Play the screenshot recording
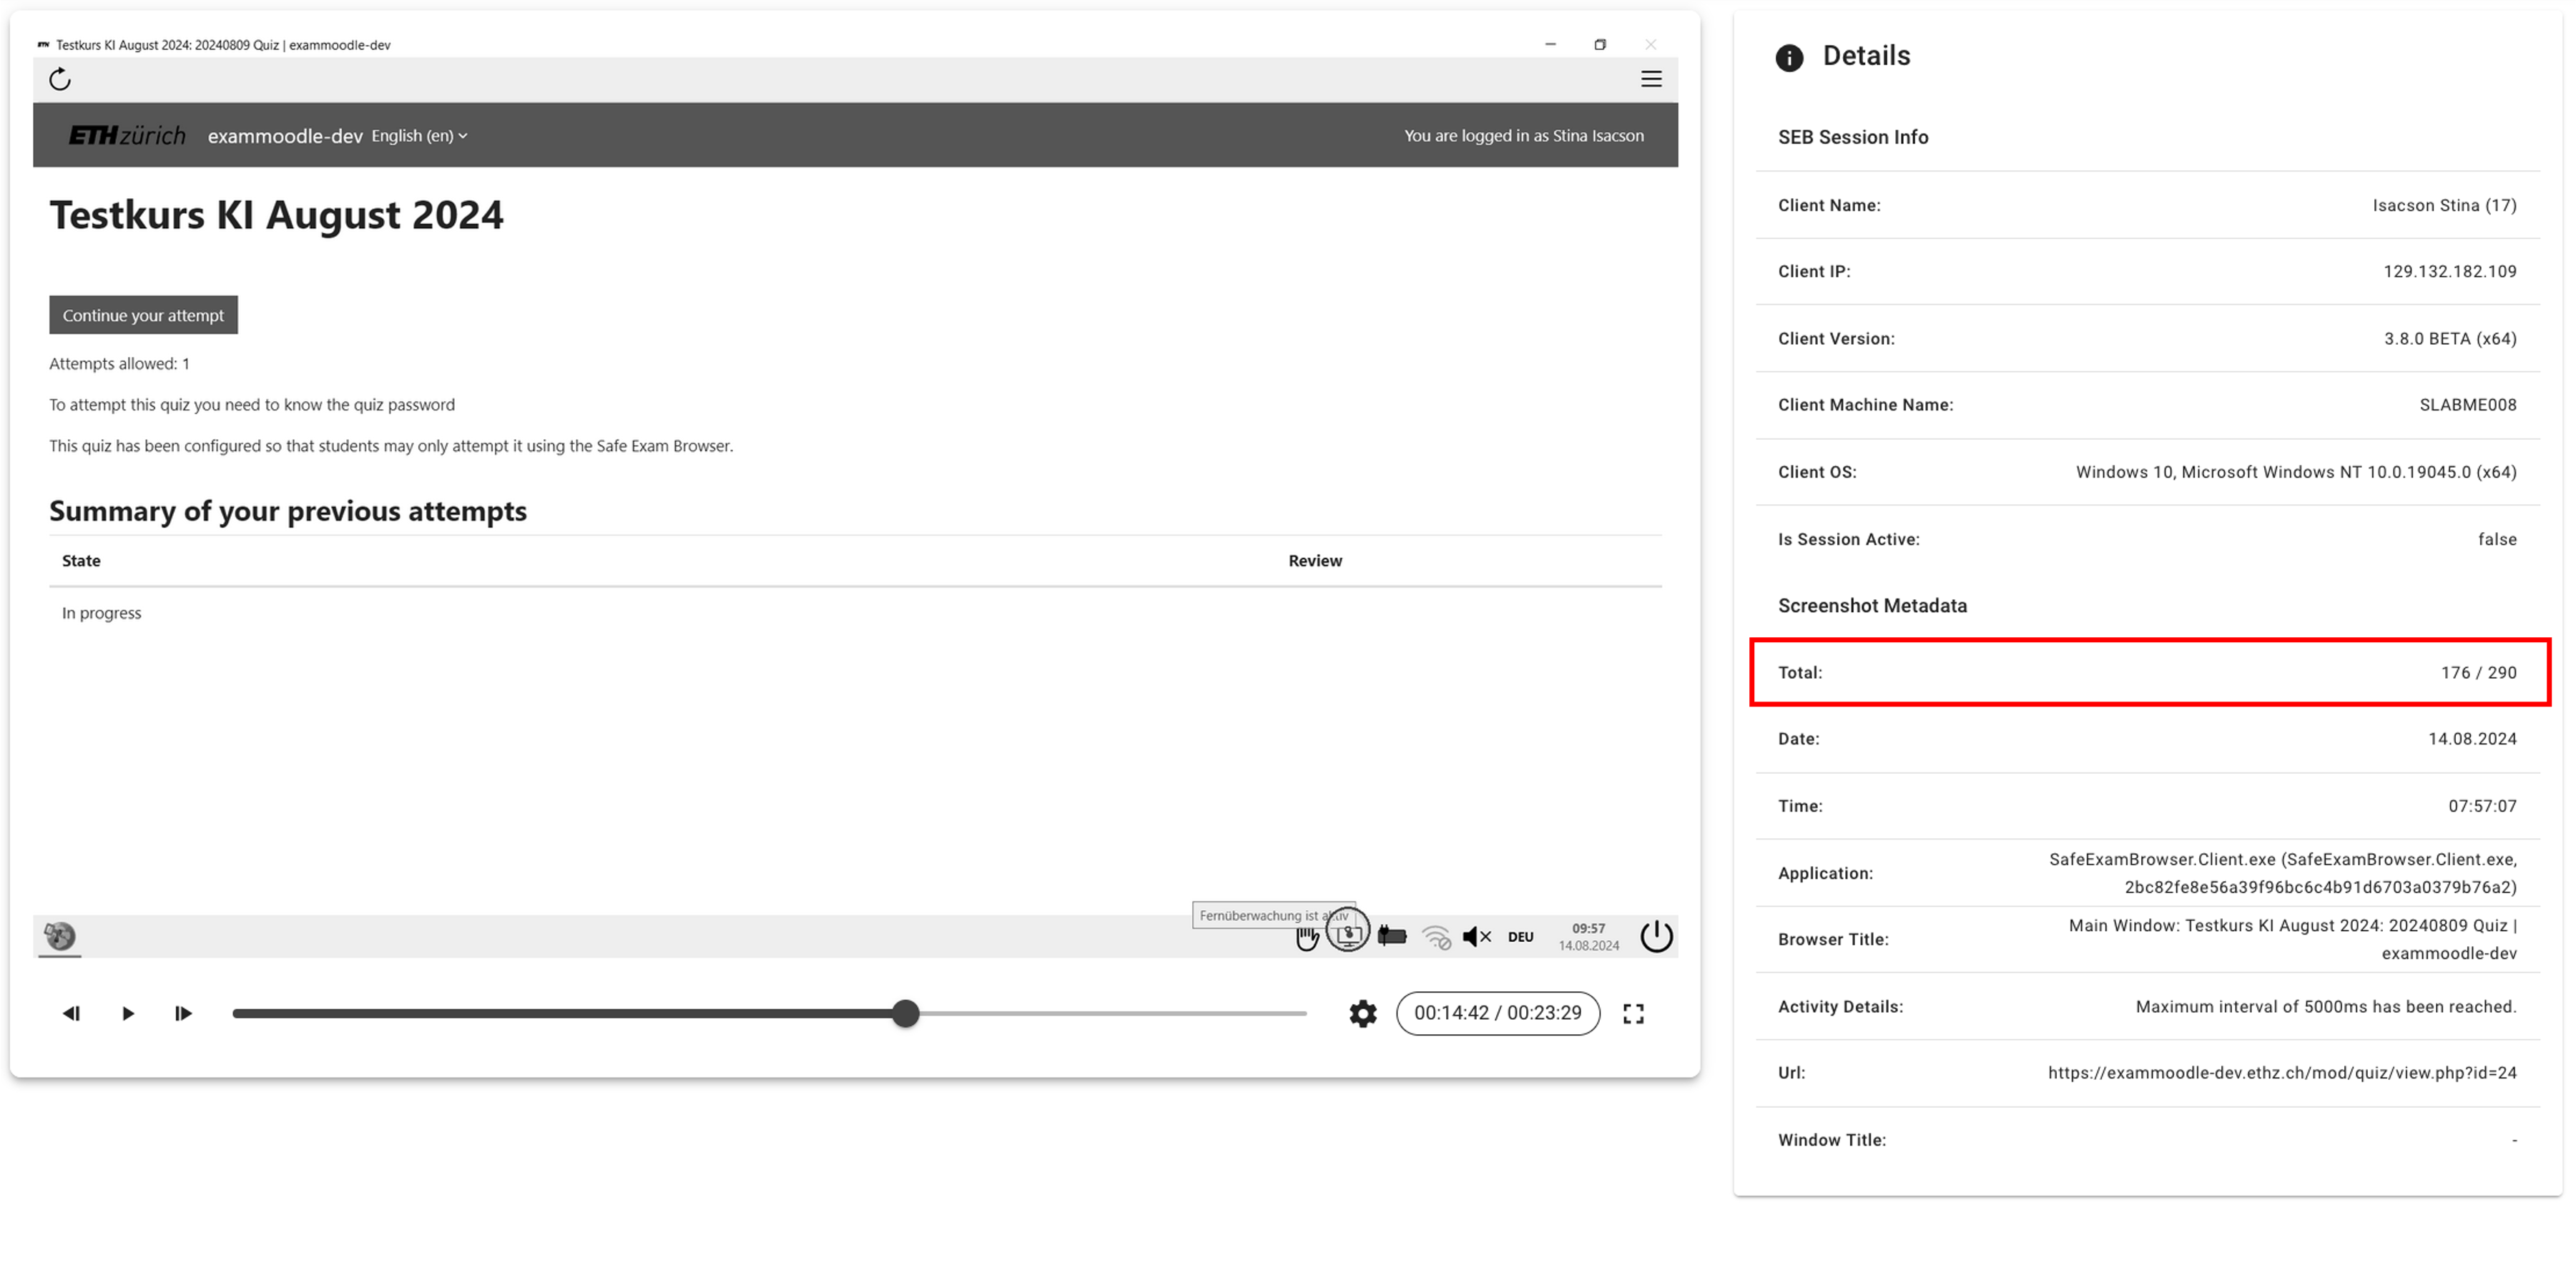Image resolution: width=2576 pixels, height=1278 pixels. (128, 1013)
